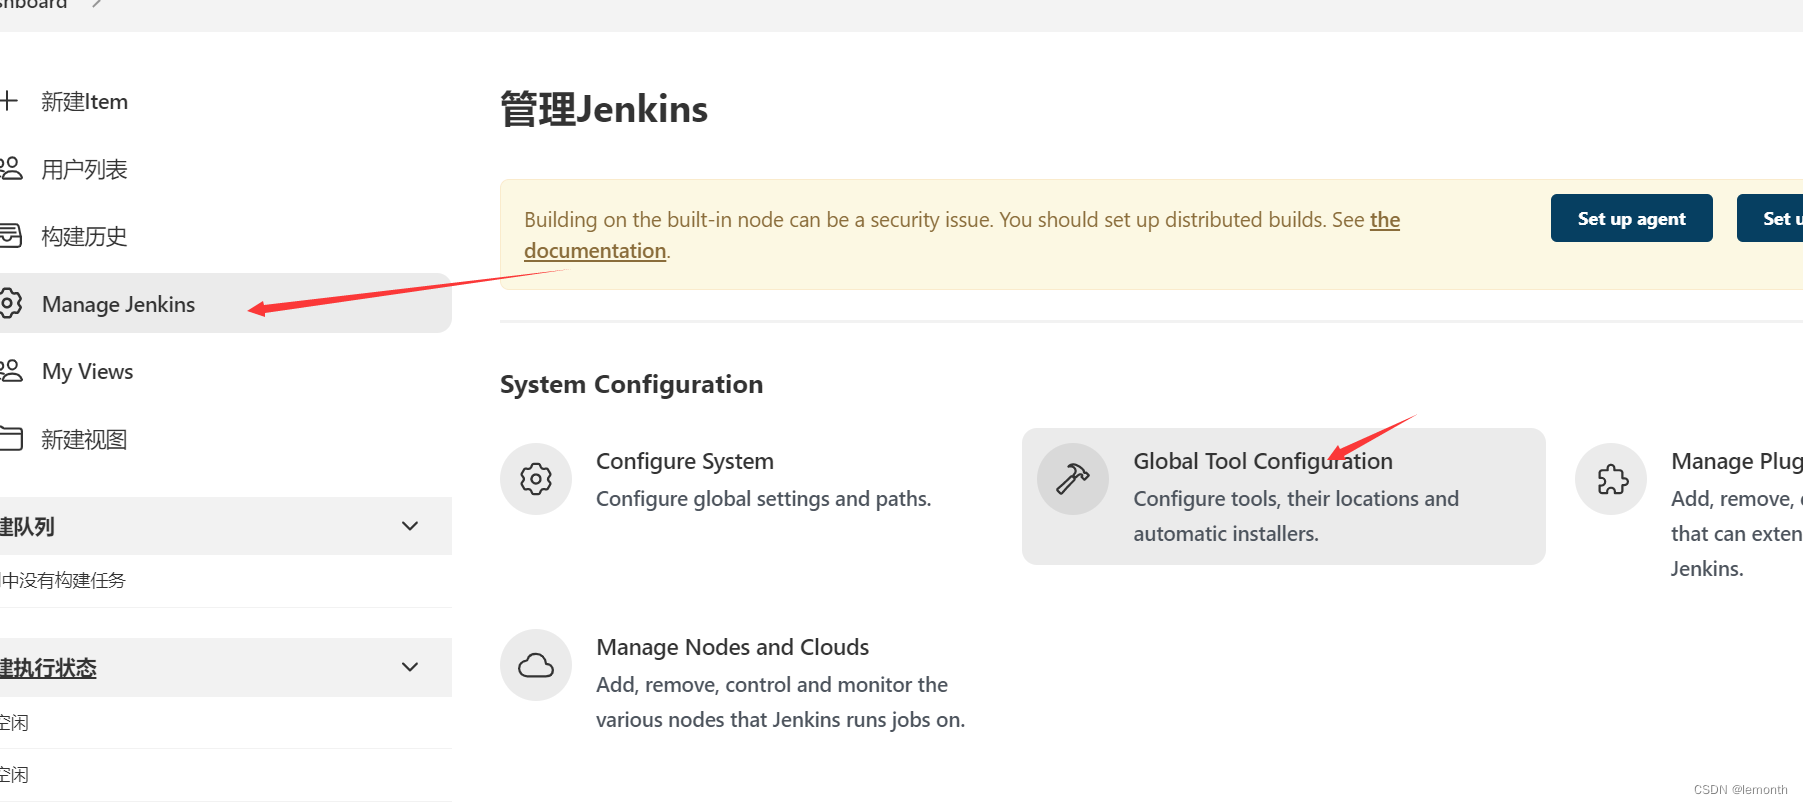Image resolution: width=1803 pixels, height=804 pixels.
Task: Open 新建Item in the sidebar
Action: click(x=85, y=102)
